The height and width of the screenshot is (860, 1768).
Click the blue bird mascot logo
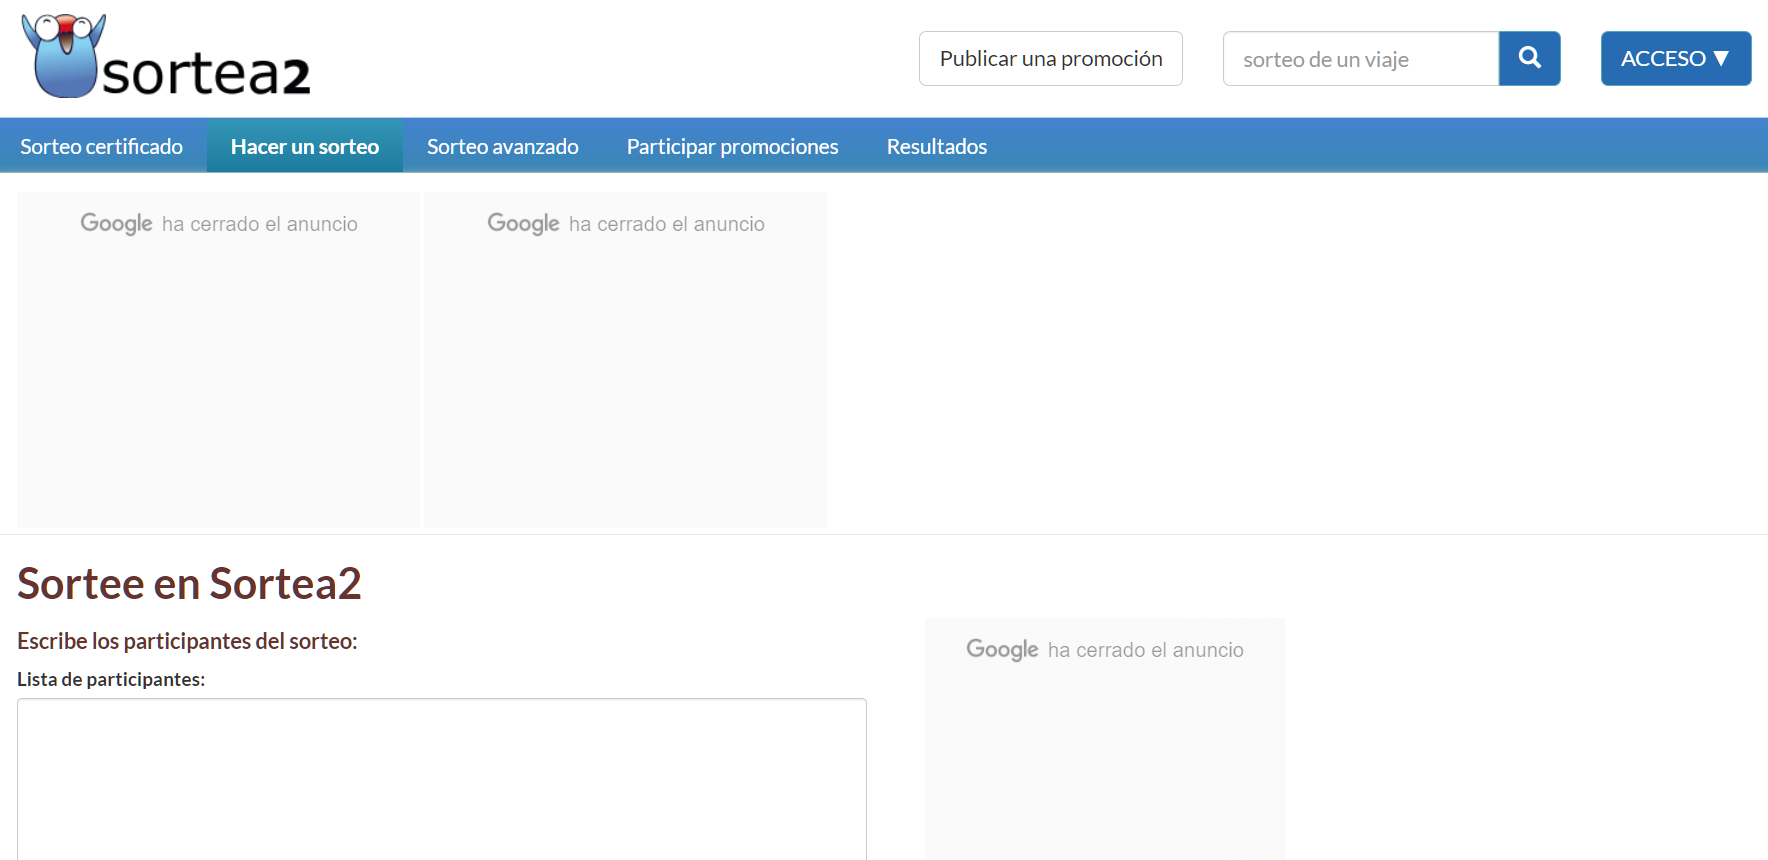pyautogui.click(x=64, y=56)
